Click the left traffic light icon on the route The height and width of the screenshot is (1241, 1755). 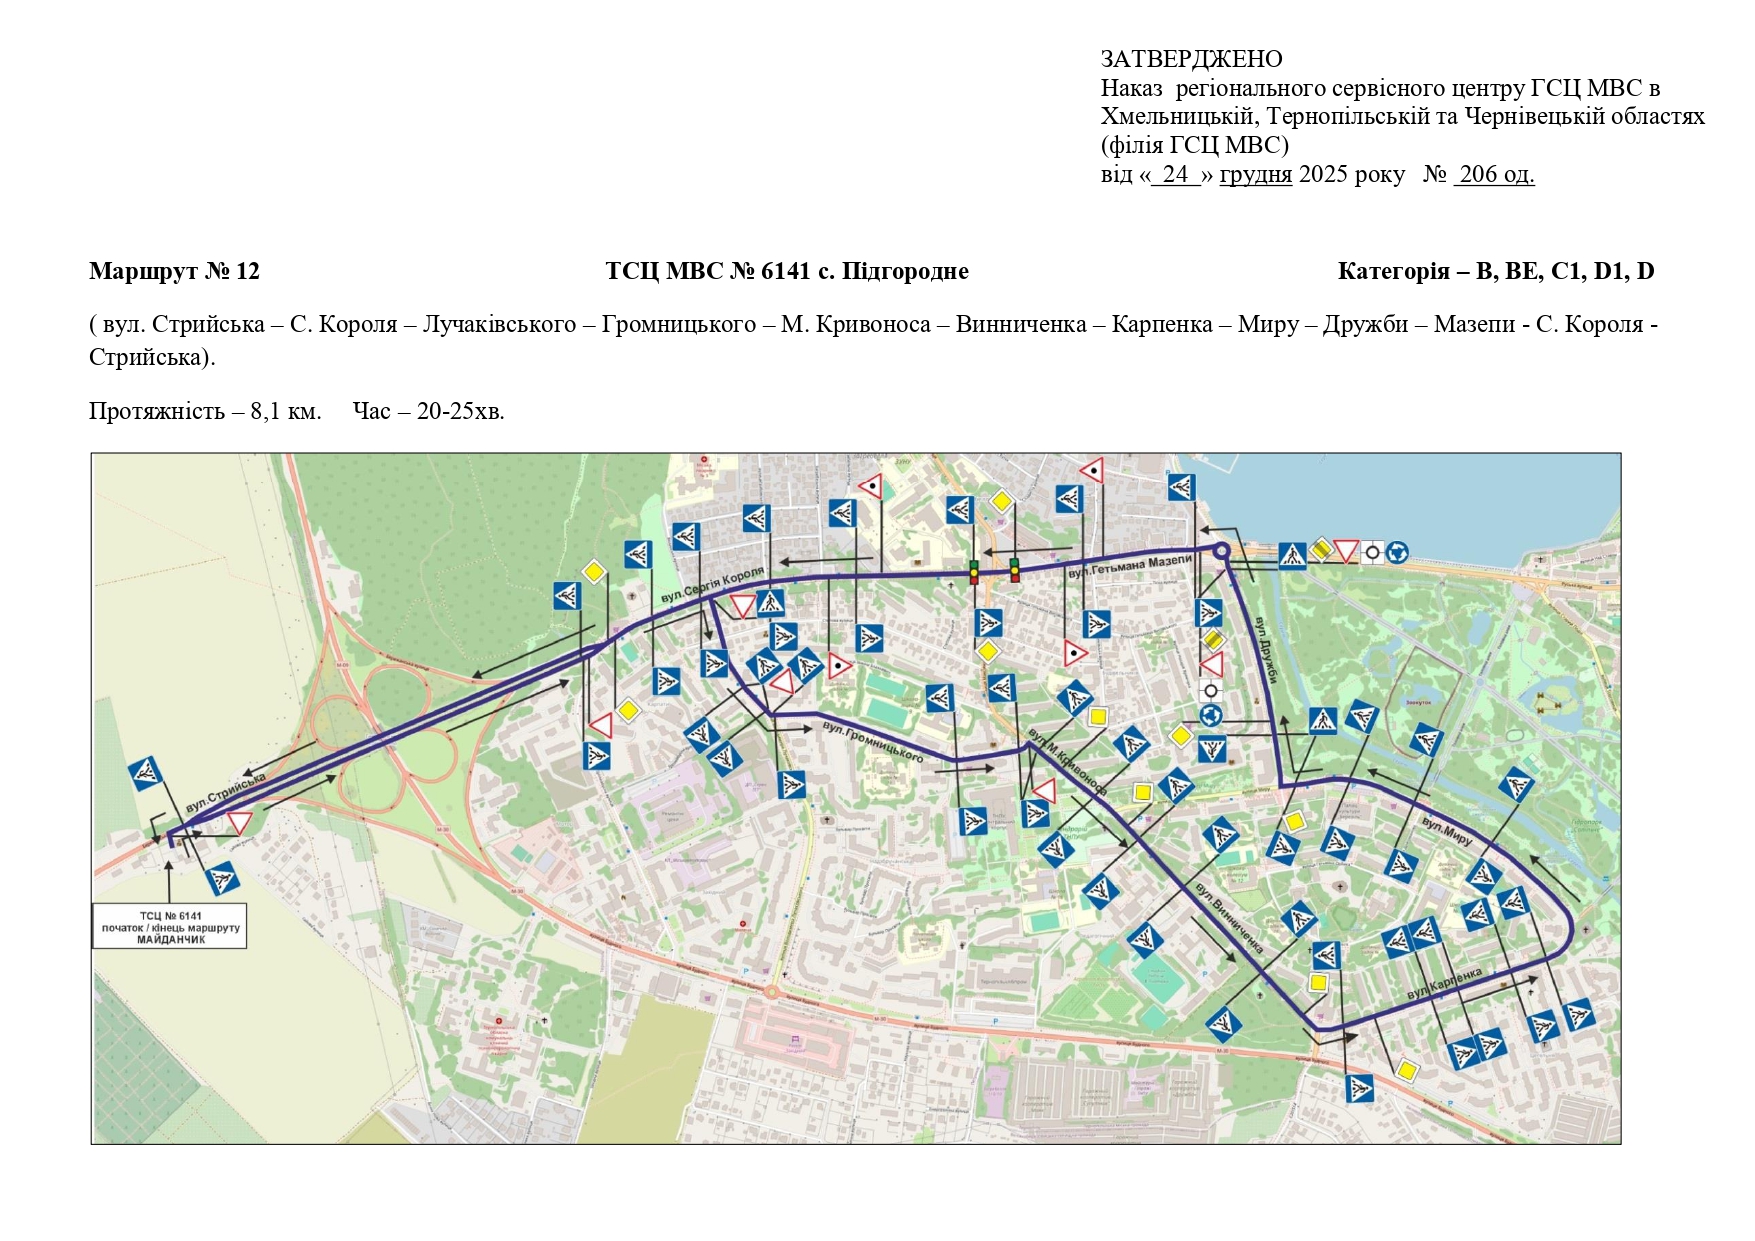click(x=974, y=572)
